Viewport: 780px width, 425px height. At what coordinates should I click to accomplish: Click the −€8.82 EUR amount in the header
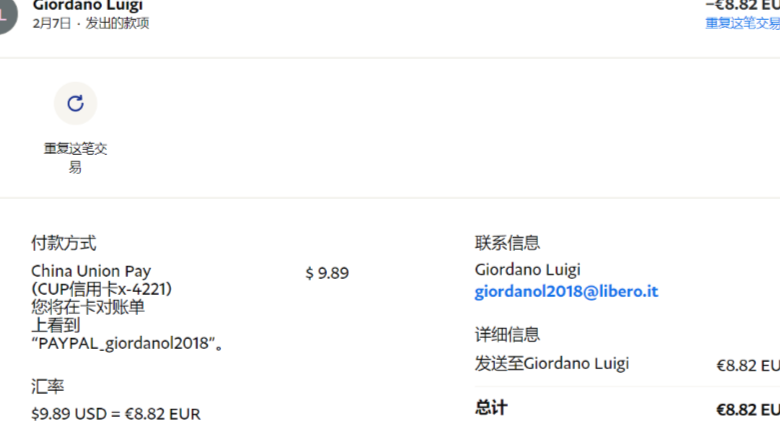(x=742, y=5)
